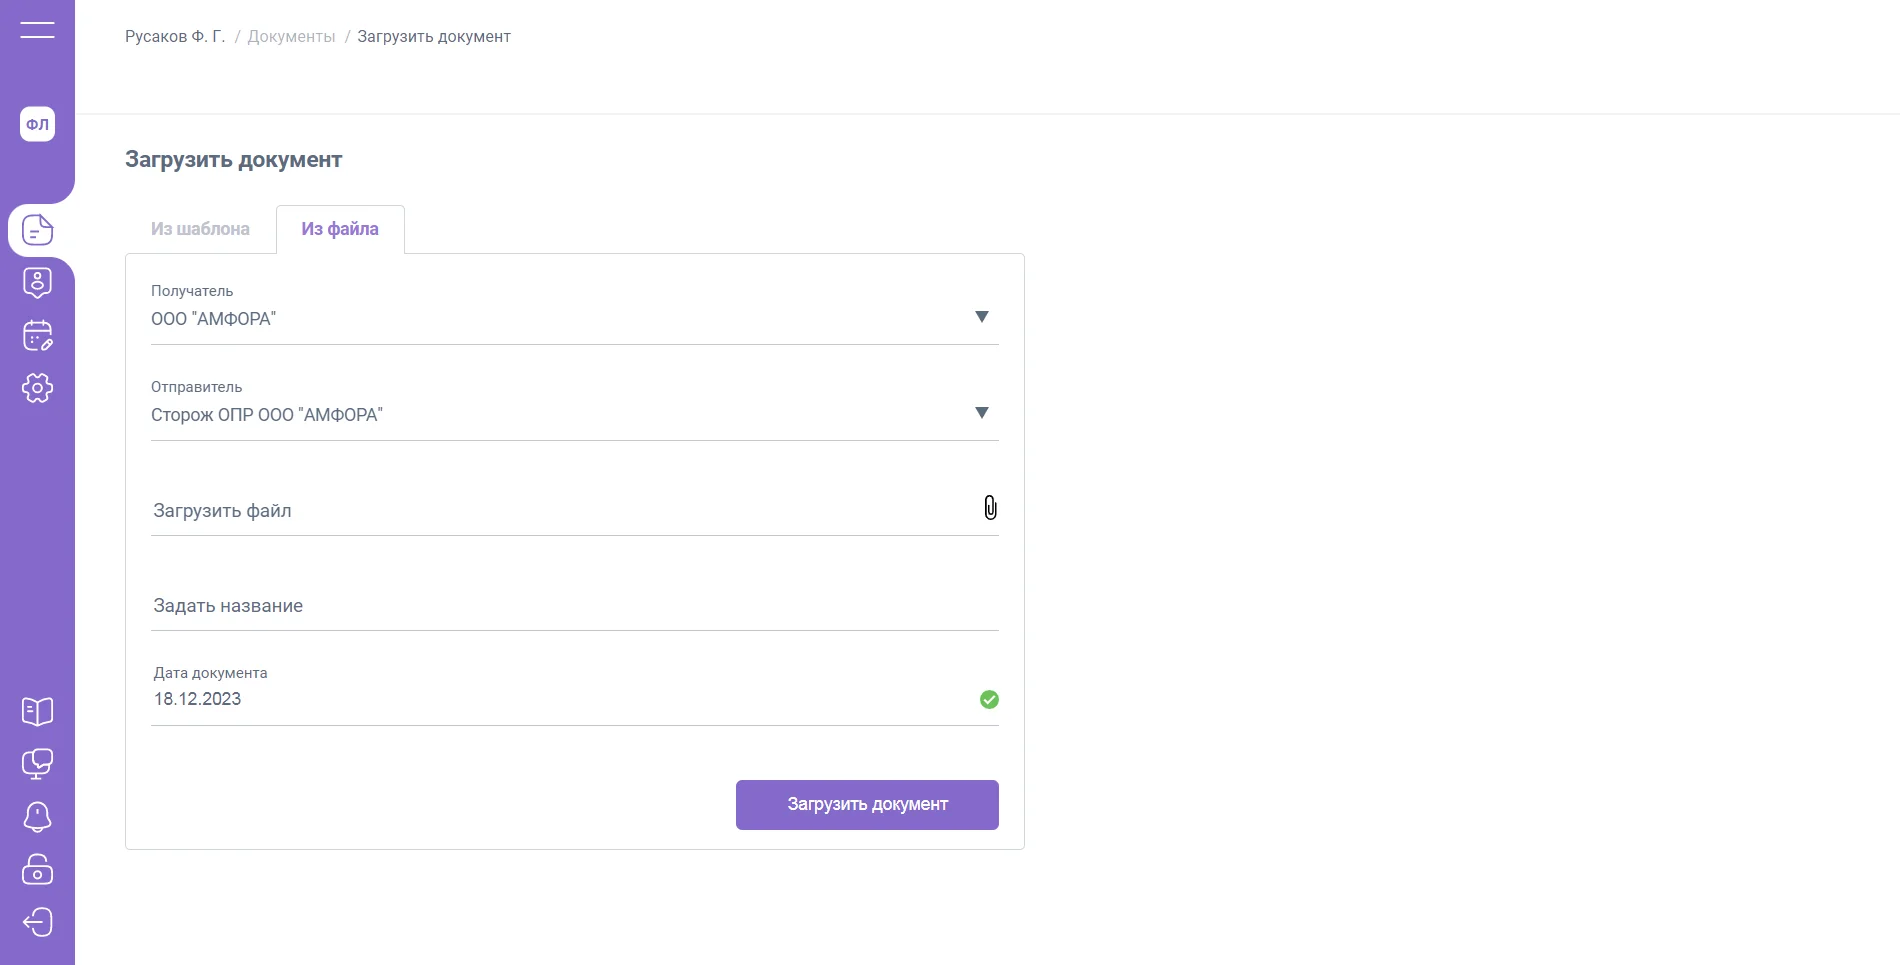Open the hamburger menu in the sidebar

(x=37, y=30)
